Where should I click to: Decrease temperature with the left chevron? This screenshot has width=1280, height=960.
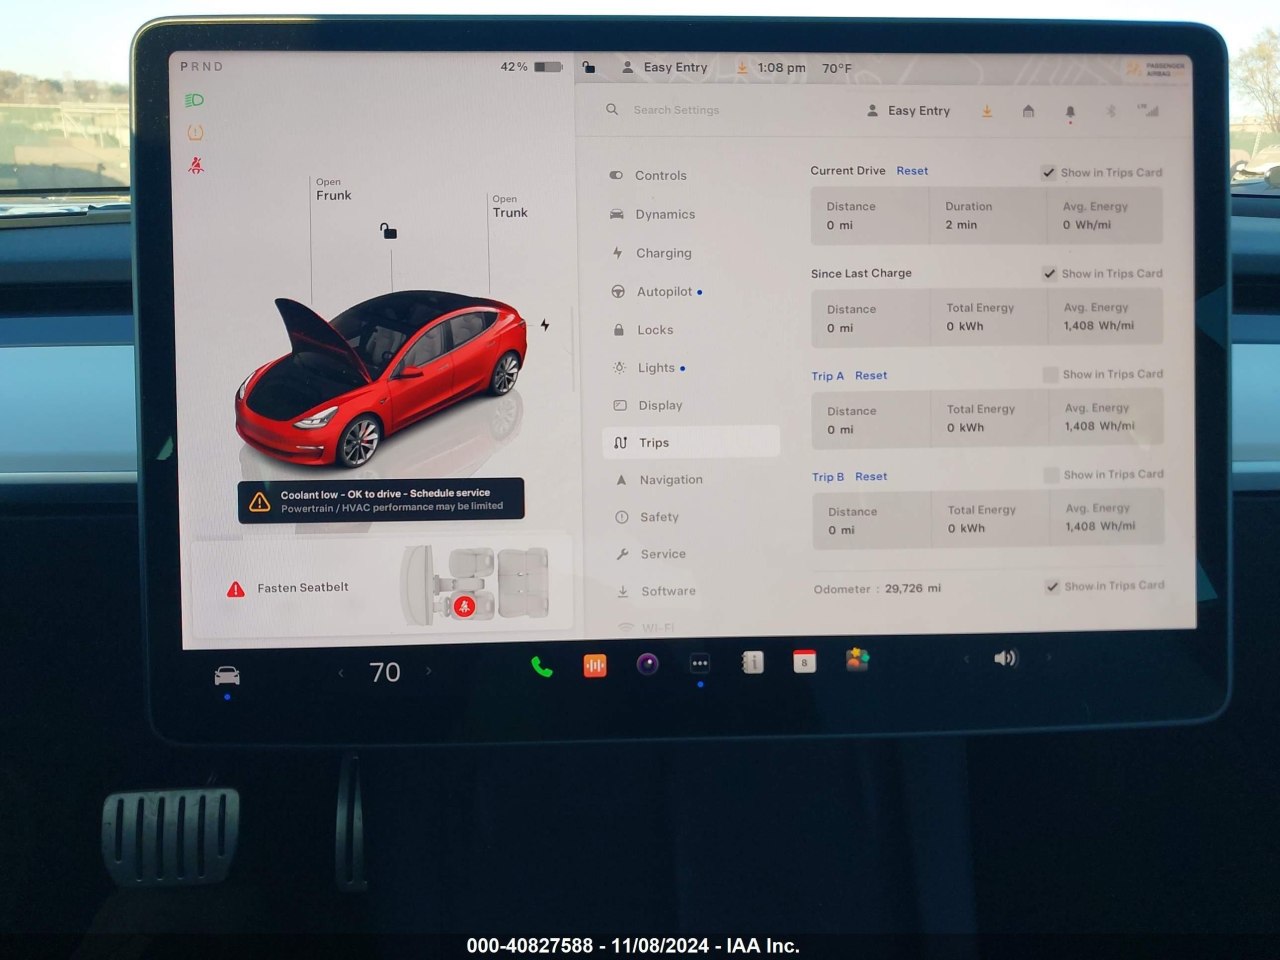pos(341,673)
